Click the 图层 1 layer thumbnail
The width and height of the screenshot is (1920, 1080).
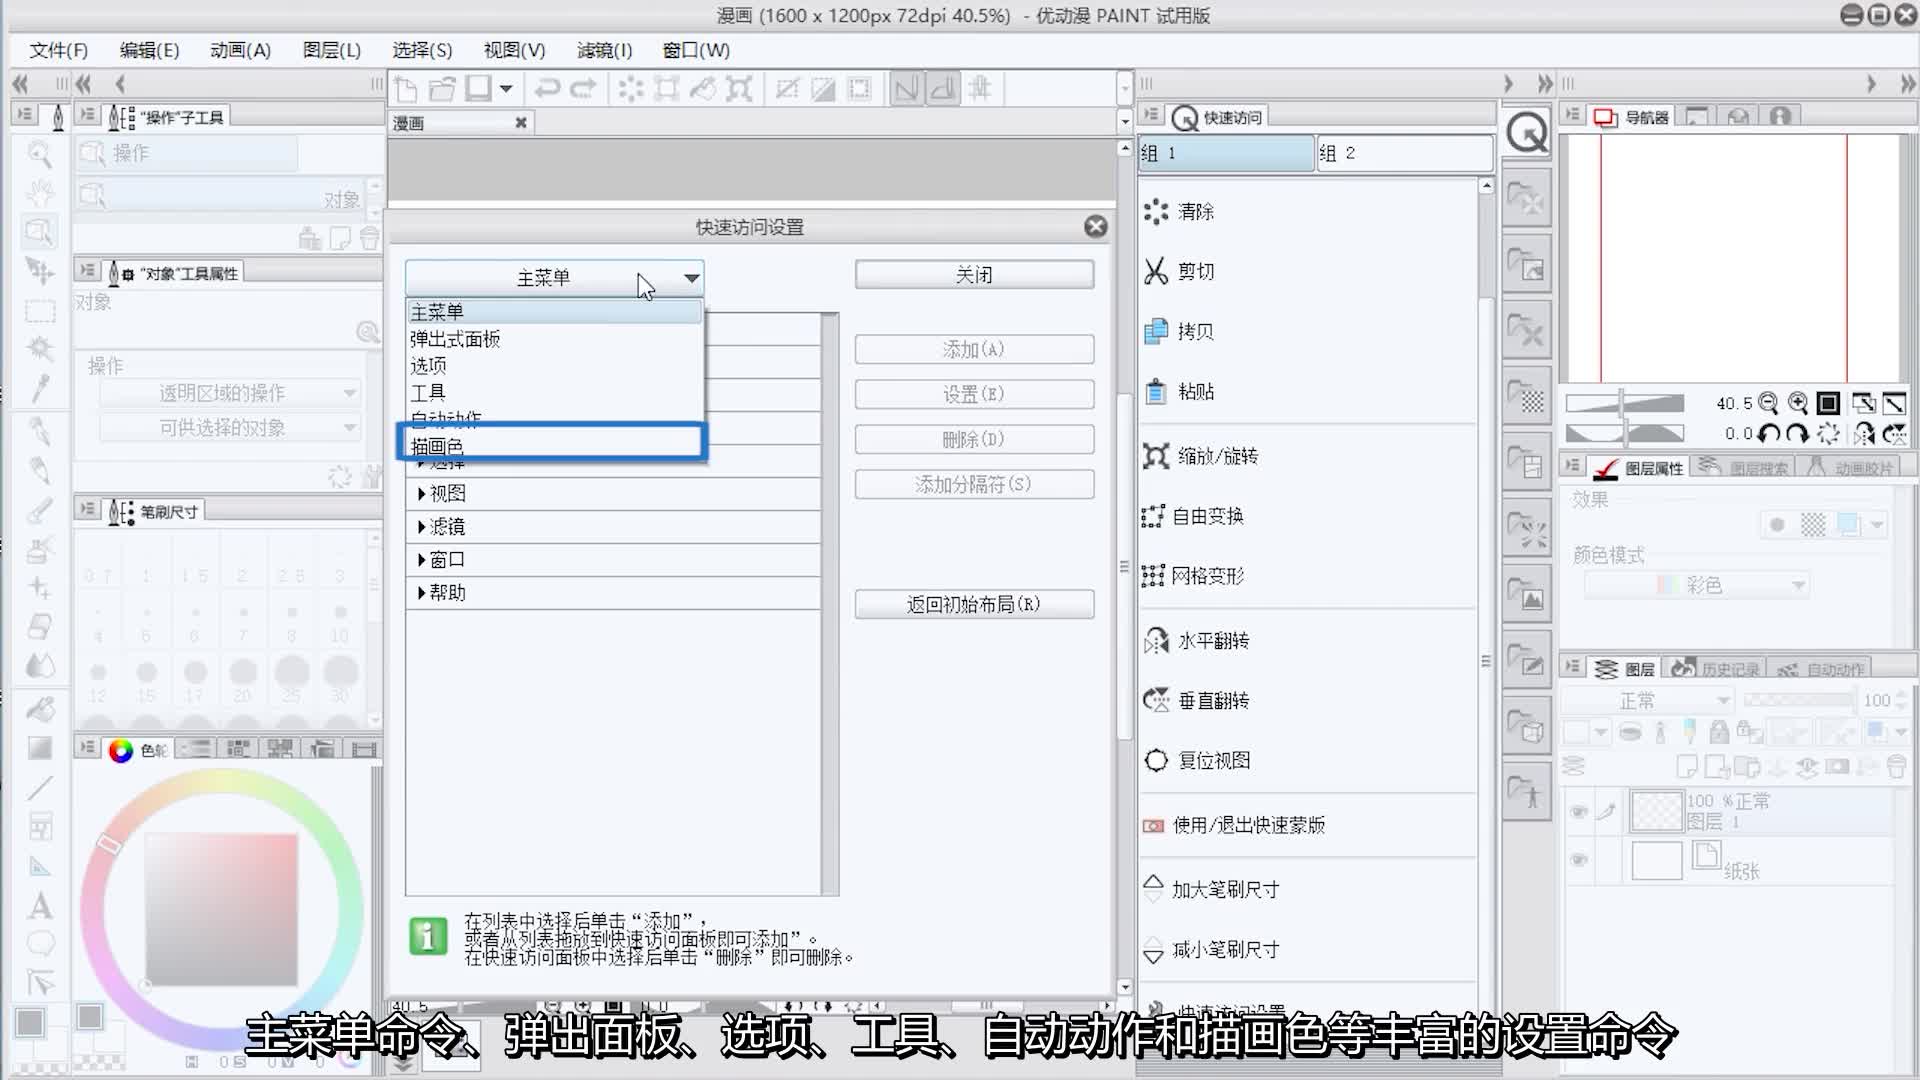tap(1656, 811)
